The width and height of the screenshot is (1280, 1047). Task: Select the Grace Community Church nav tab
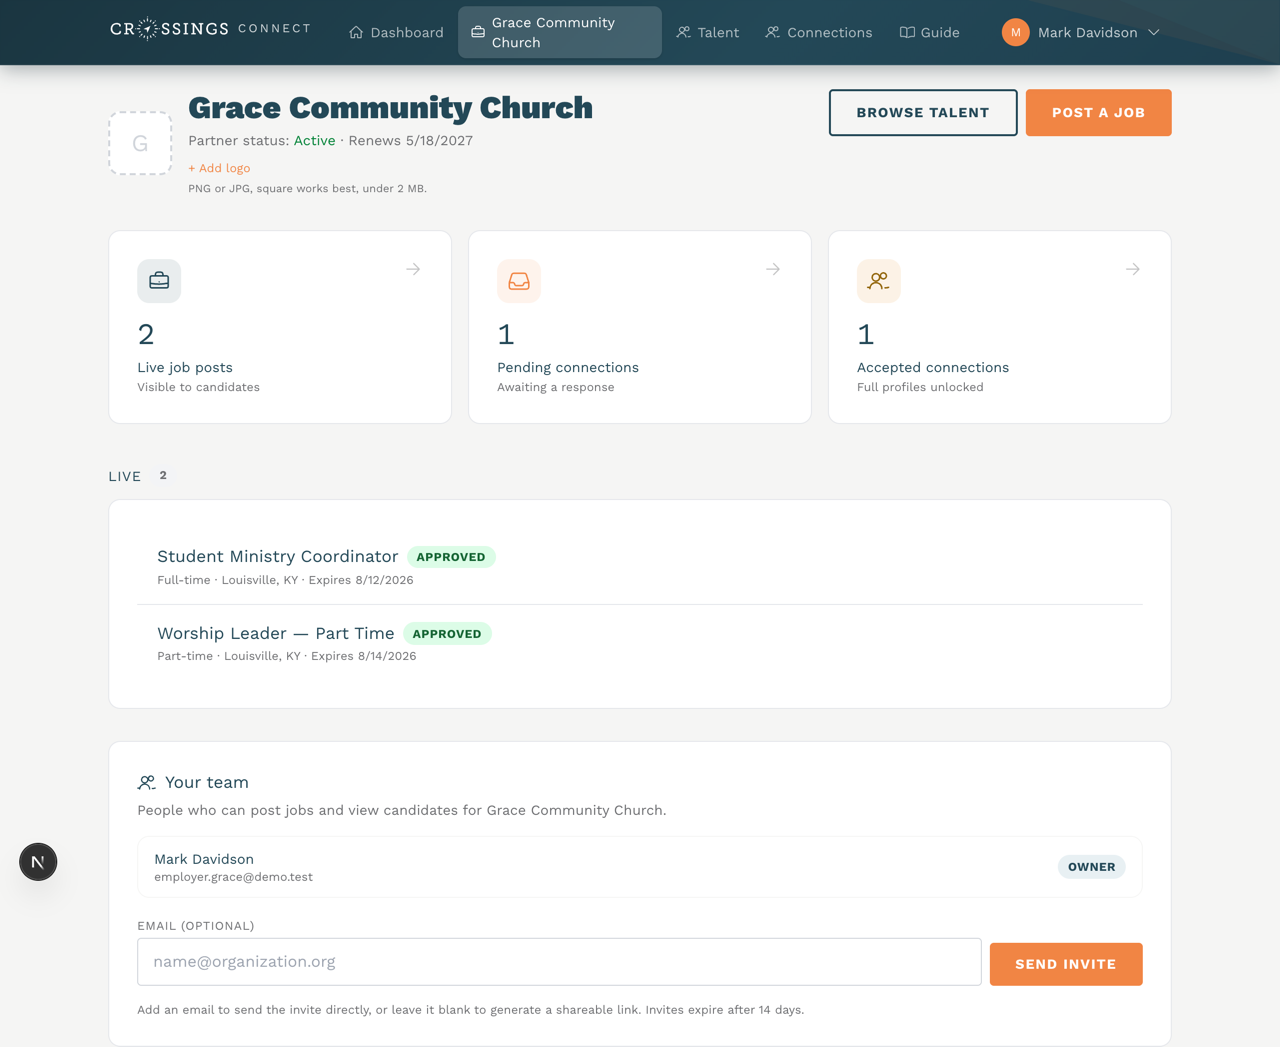point(560,32)
